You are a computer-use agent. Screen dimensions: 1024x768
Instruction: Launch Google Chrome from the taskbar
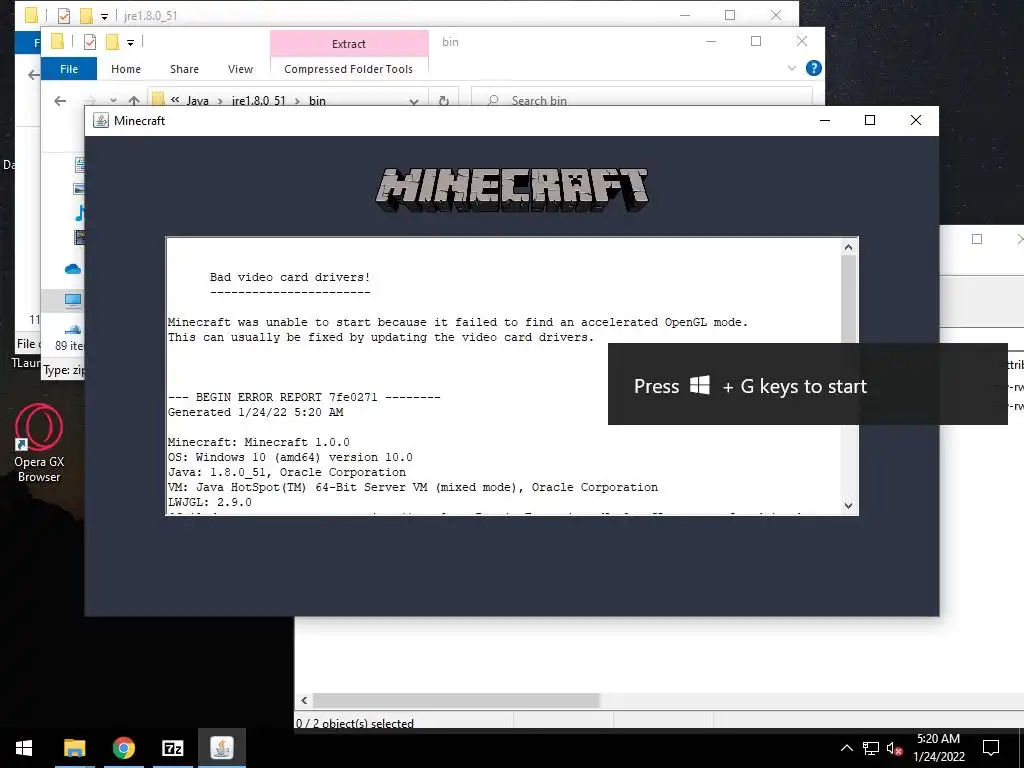click(x=123, y=748)
